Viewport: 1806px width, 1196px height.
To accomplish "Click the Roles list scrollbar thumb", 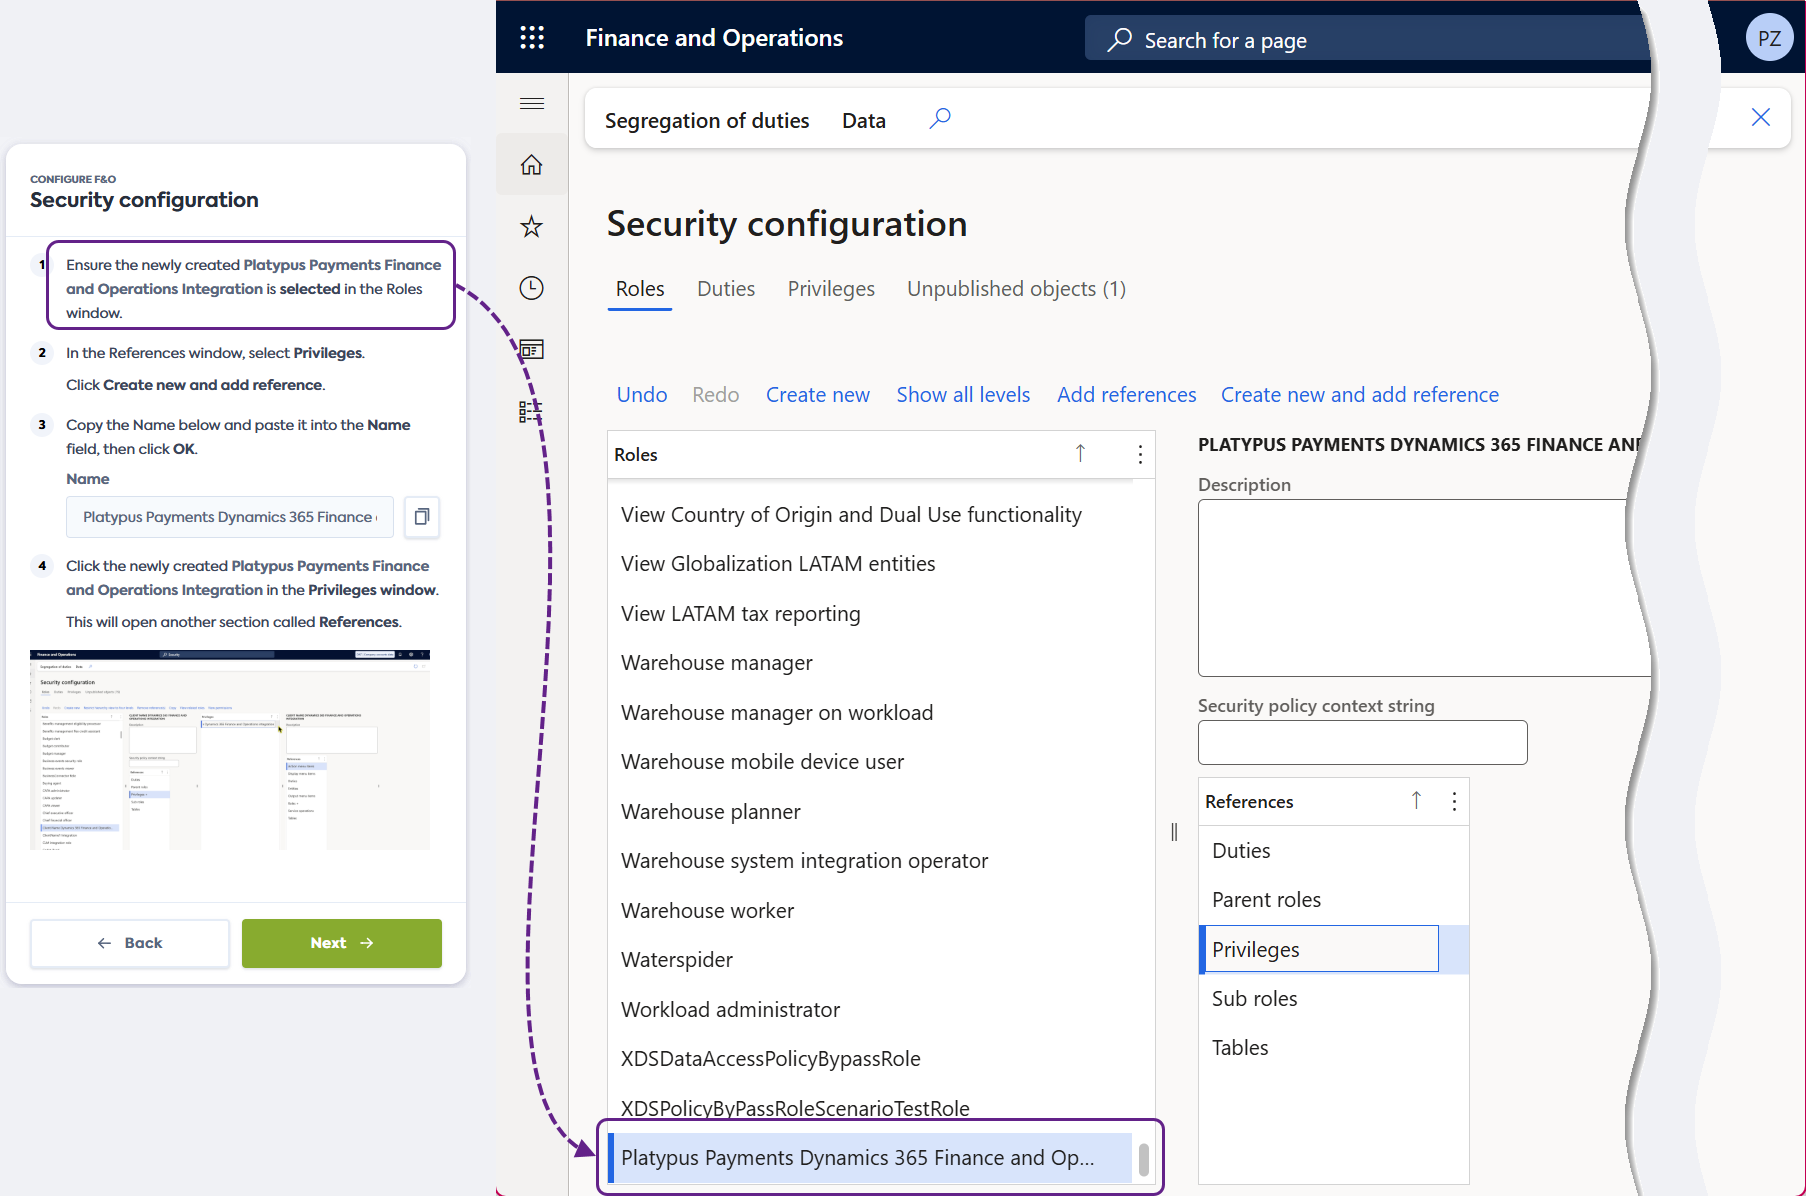I will click(1144, 1160).
